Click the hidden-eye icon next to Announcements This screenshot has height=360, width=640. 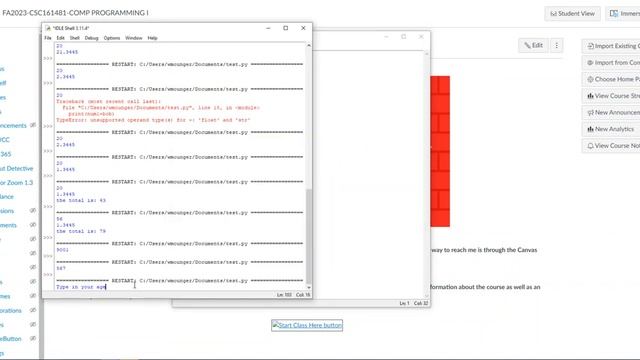[33, 125]
